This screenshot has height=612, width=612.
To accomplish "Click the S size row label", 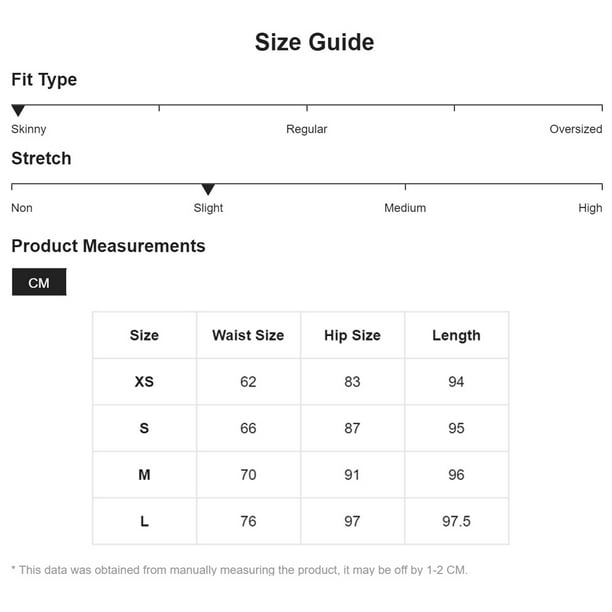I will tap(144, 428).
